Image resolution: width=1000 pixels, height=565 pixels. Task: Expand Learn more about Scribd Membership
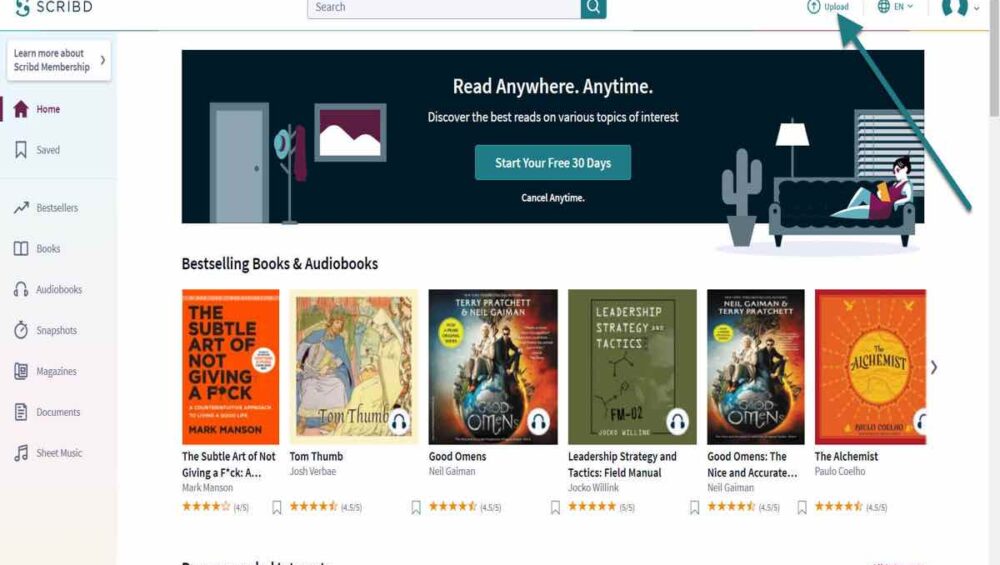click(x=59, y=60)
